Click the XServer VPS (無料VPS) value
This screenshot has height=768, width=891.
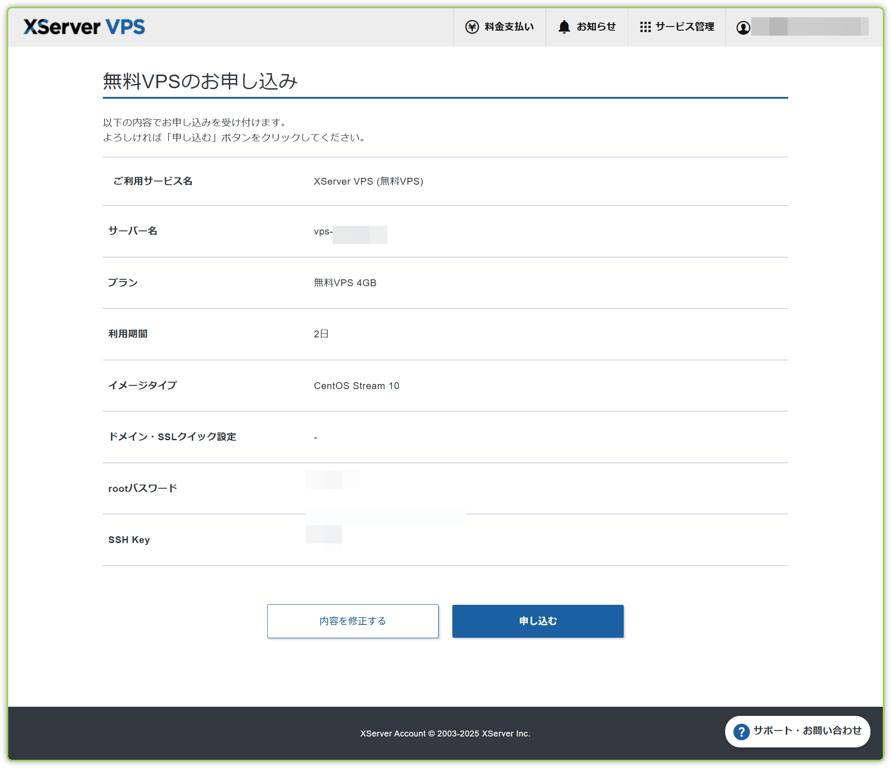tap(368, 181)
